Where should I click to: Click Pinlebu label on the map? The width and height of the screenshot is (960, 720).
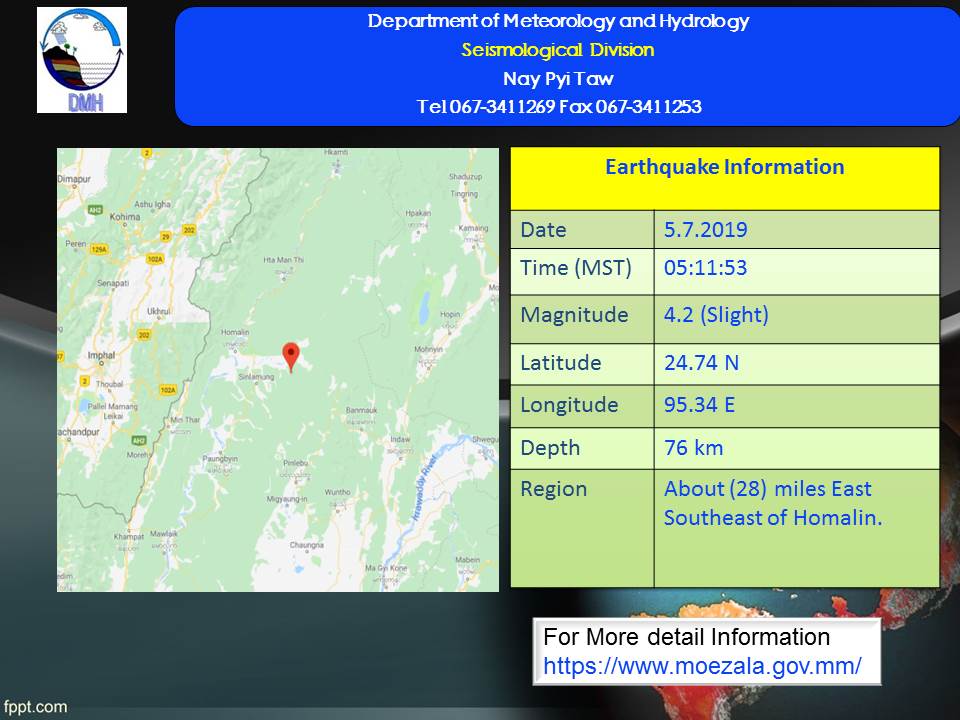click(296, 463)
